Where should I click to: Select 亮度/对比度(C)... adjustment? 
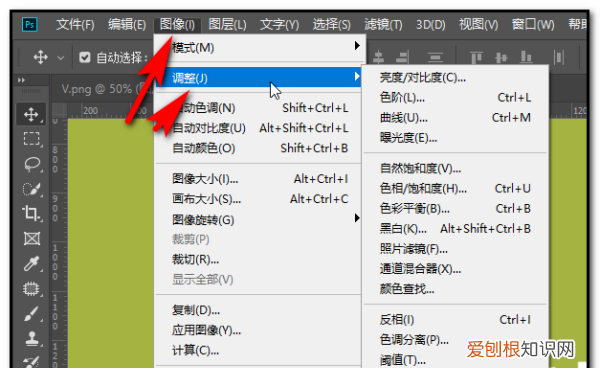pos(455,78)
